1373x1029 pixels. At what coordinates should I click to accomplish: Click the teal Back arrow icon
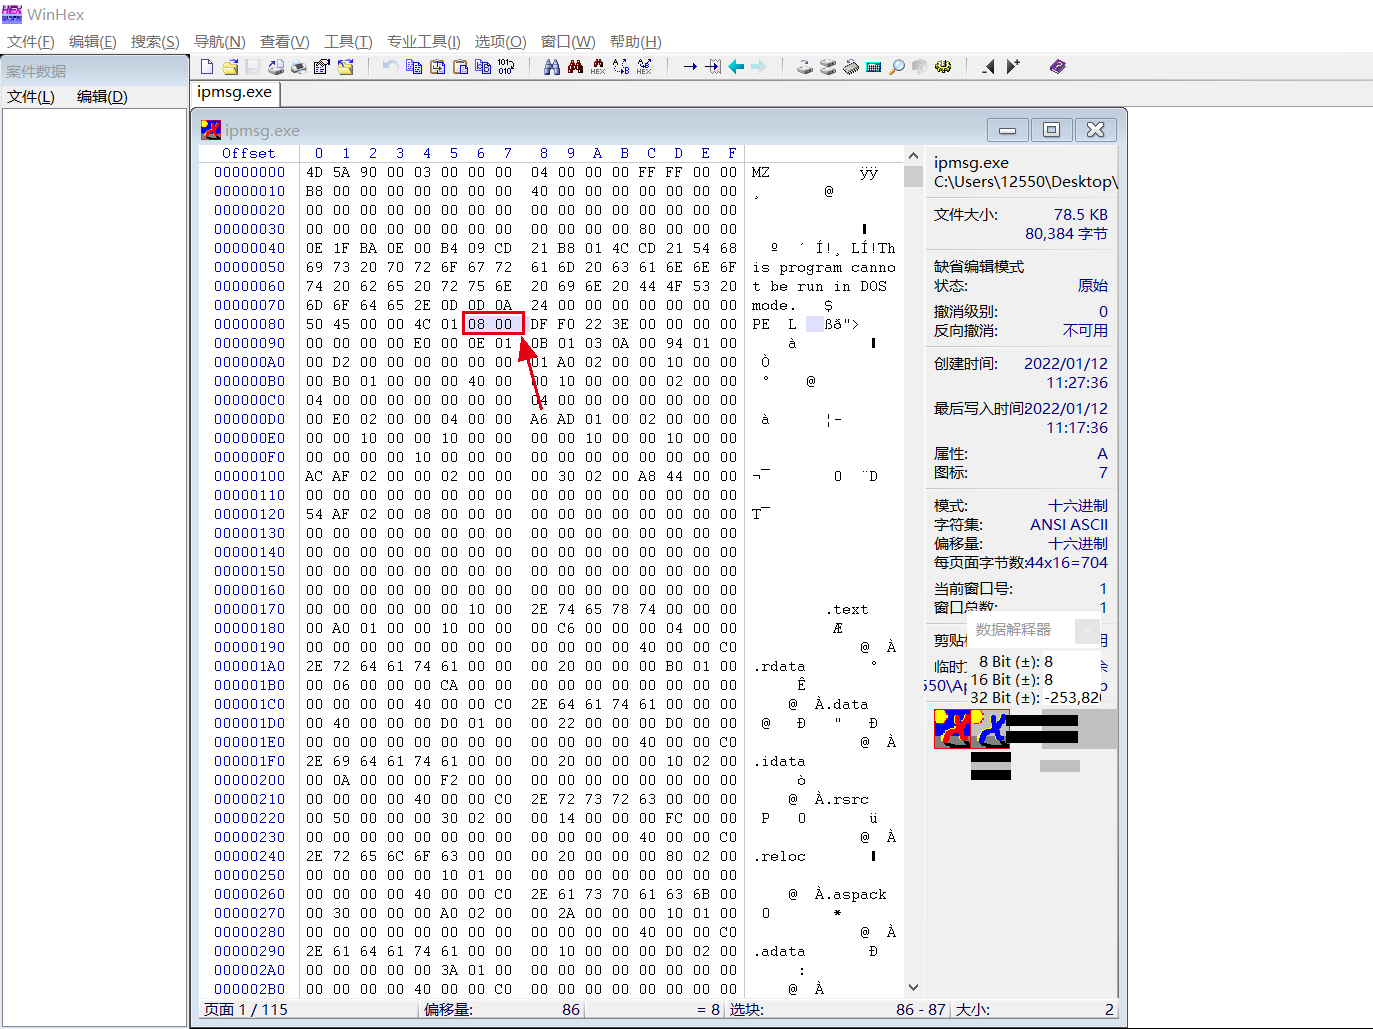point(736,67)
